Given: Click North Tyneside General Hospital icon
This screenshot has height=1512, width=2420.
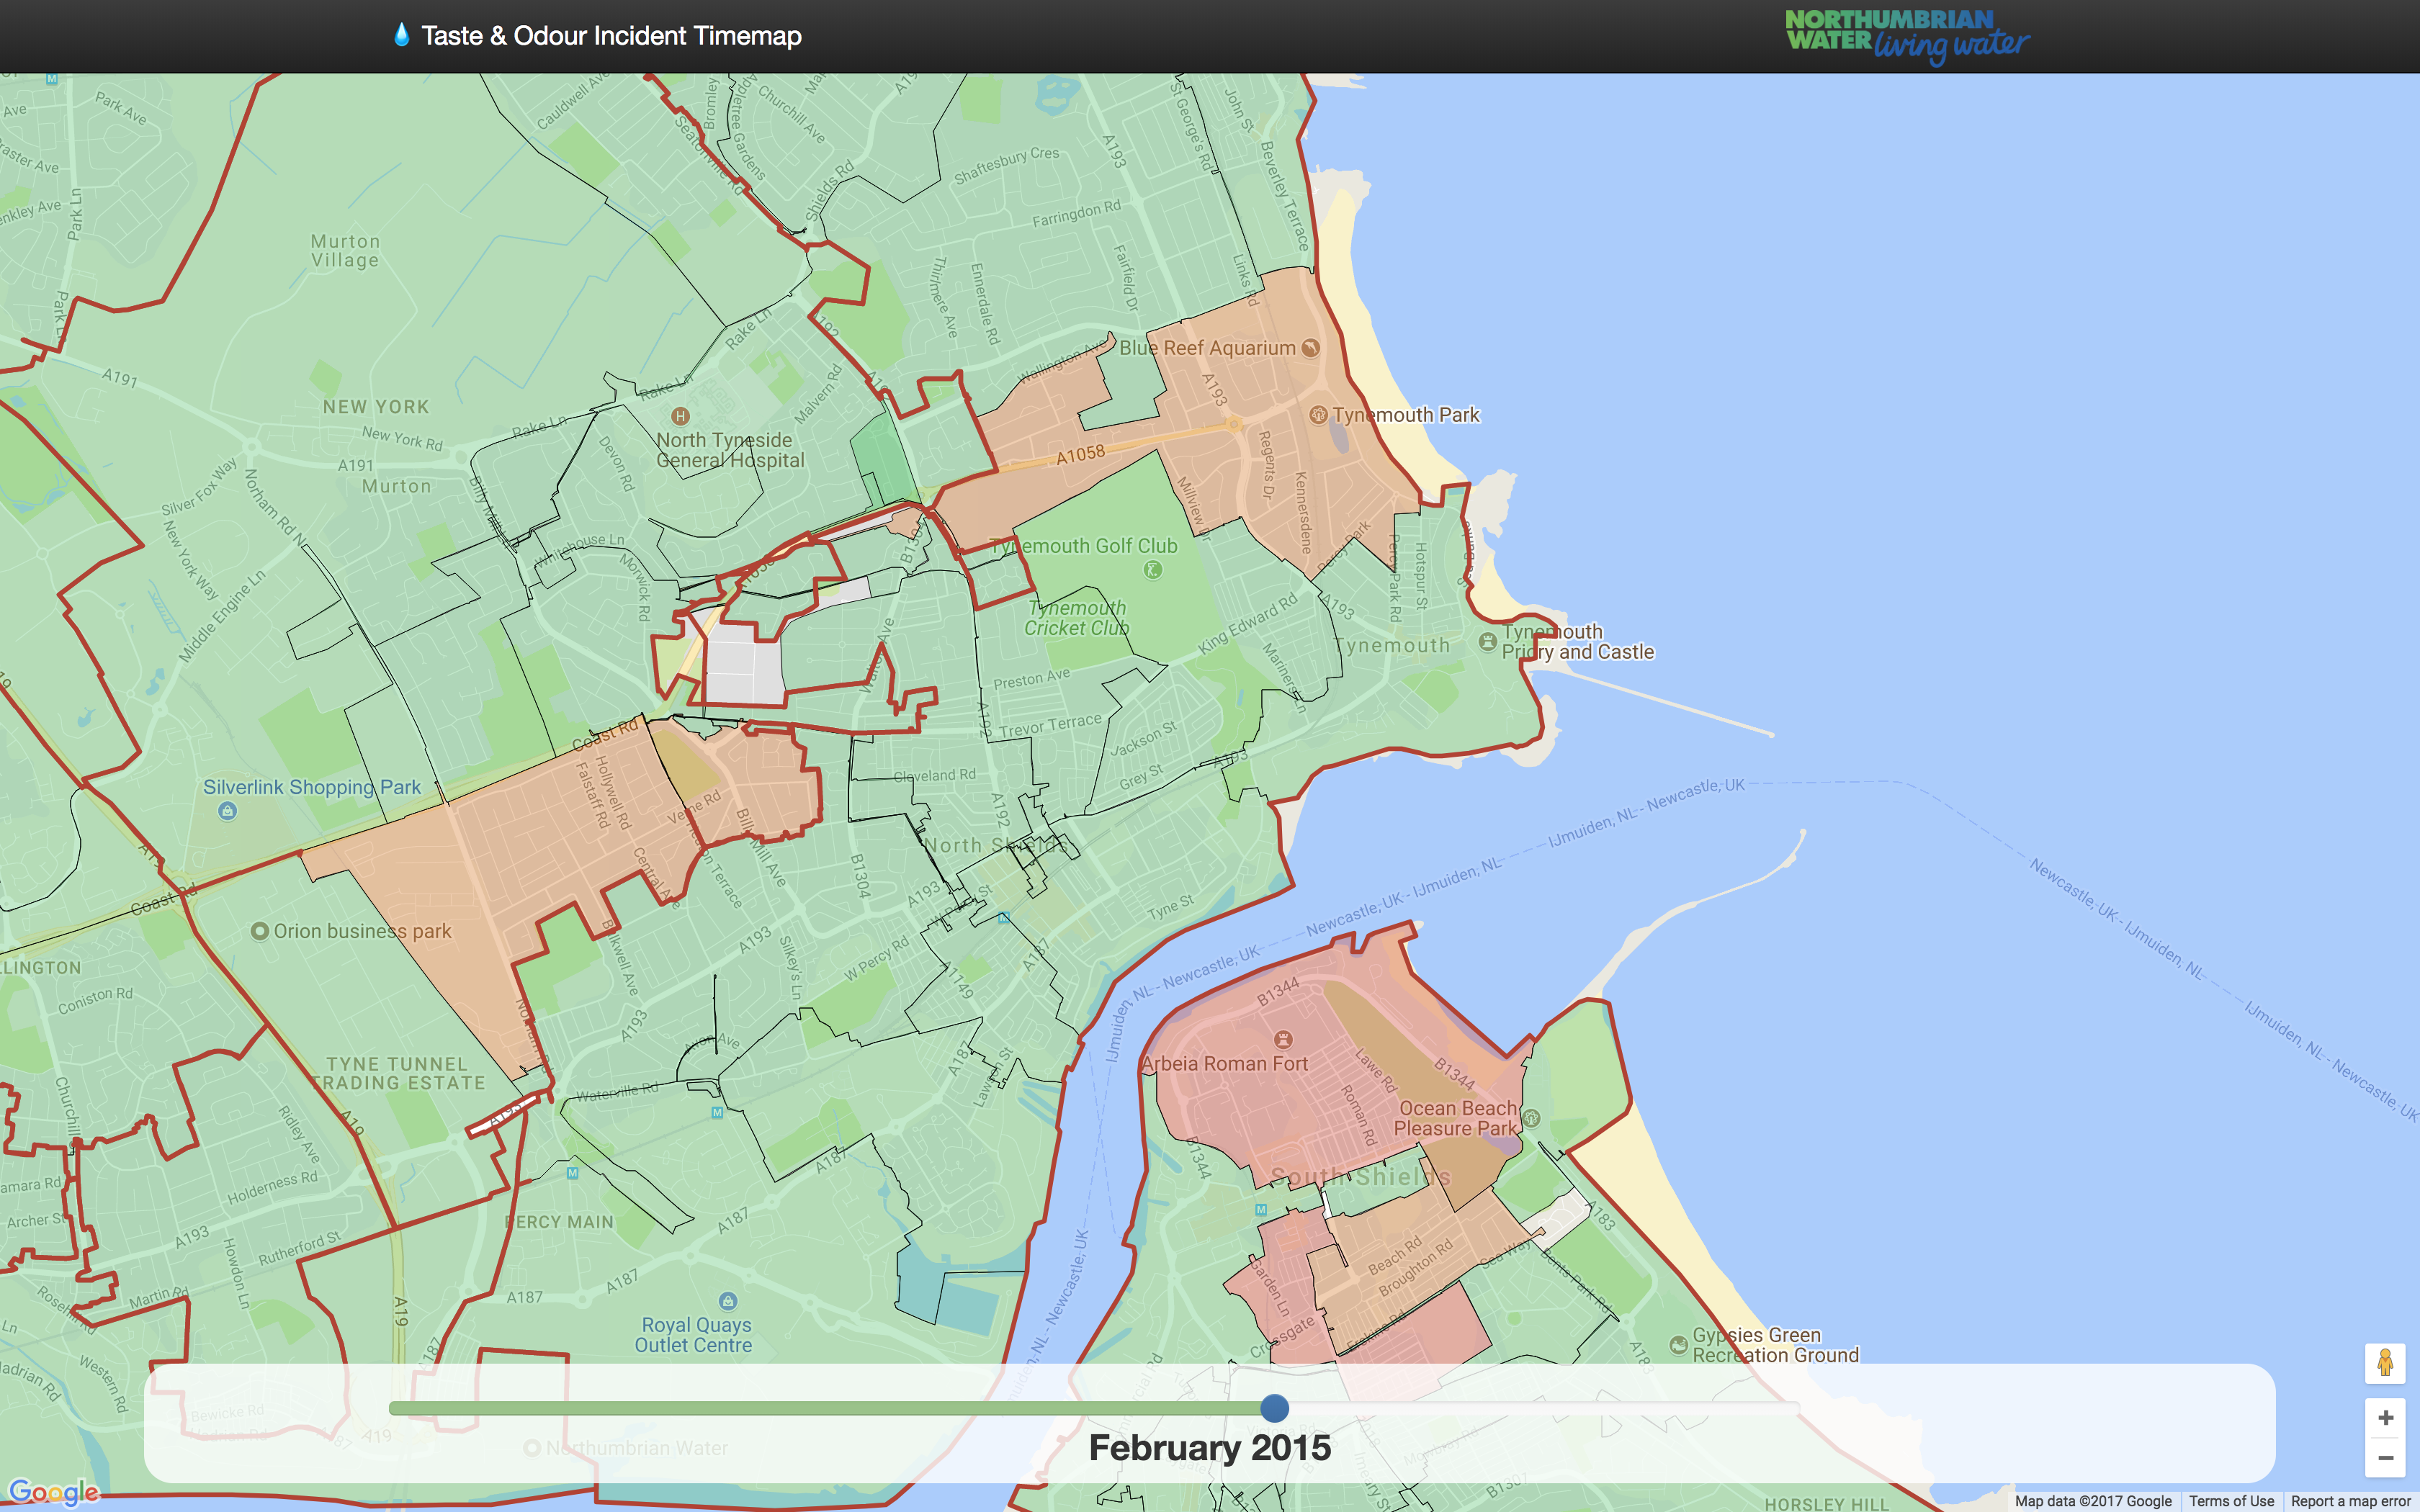Looking at the screenshot, I should (680, 416).
